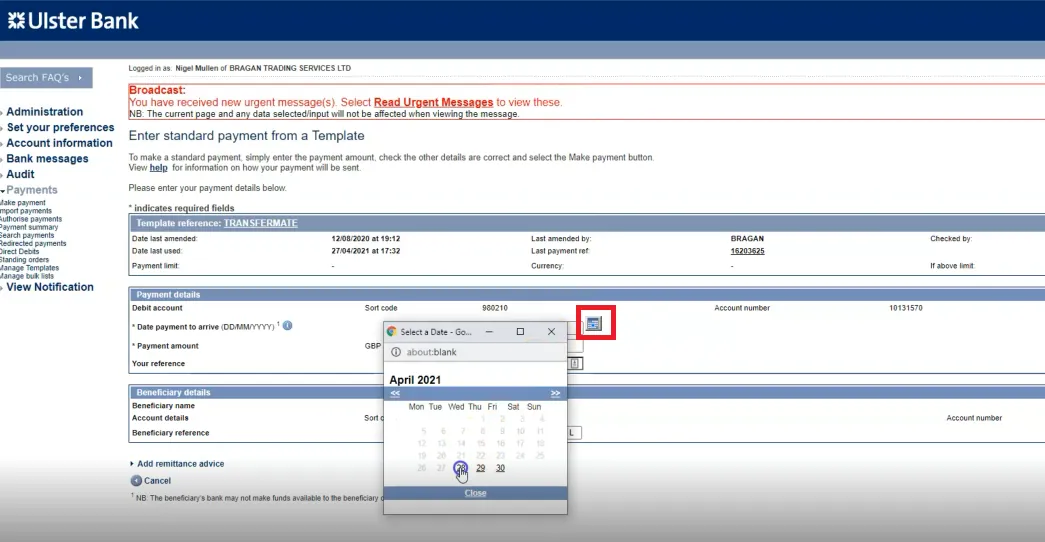Expand the Audit menu

(x=20, y=175)
